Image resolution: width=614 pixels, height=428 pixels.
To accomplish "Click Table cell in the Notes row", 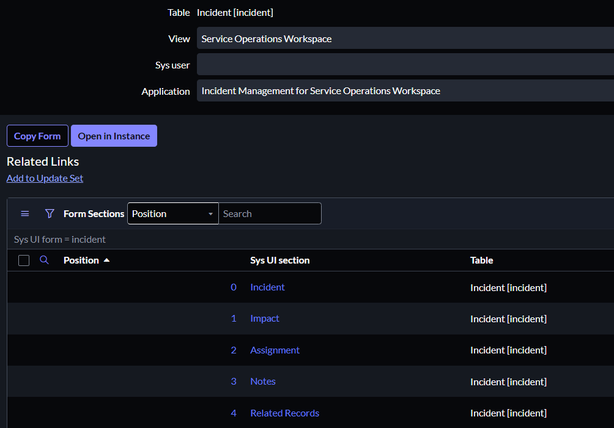I will coord(508,382).
